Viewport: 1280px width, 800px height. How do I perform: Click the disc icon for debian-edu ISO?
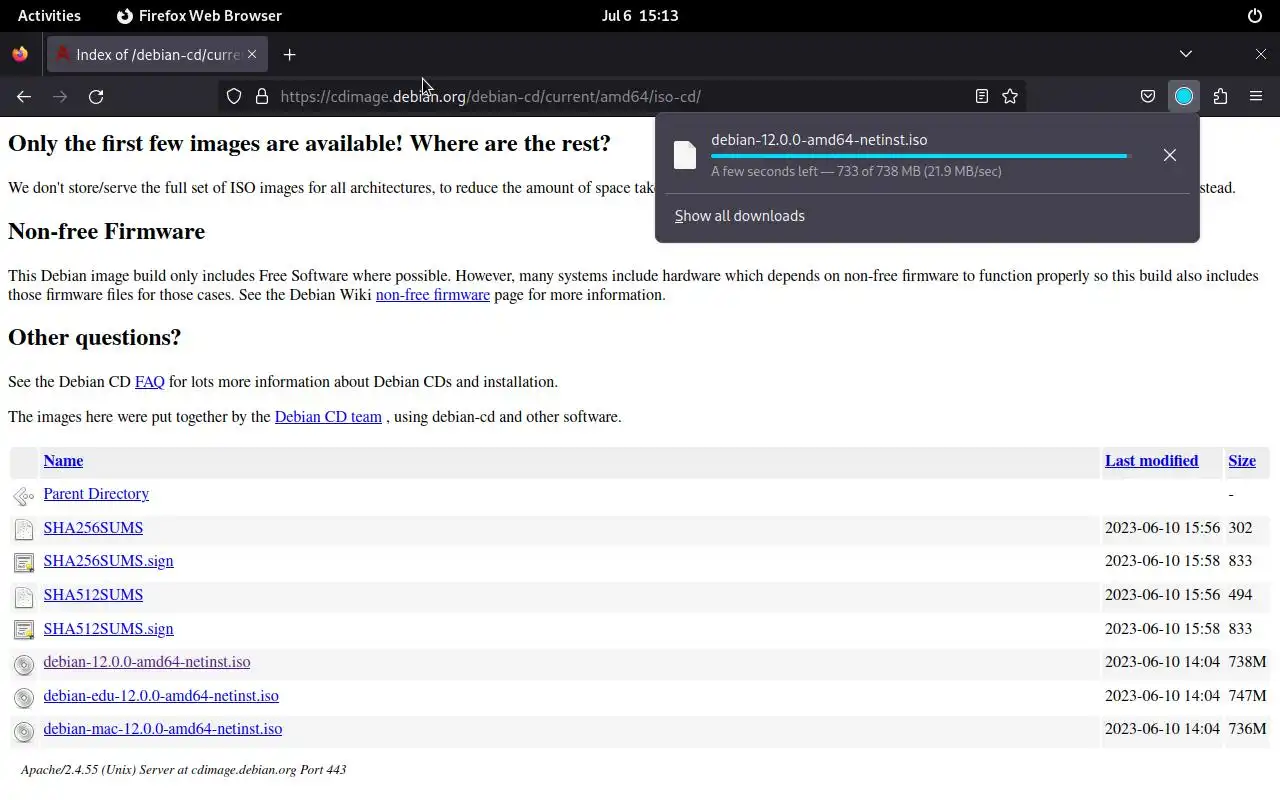tap(24, 697)
